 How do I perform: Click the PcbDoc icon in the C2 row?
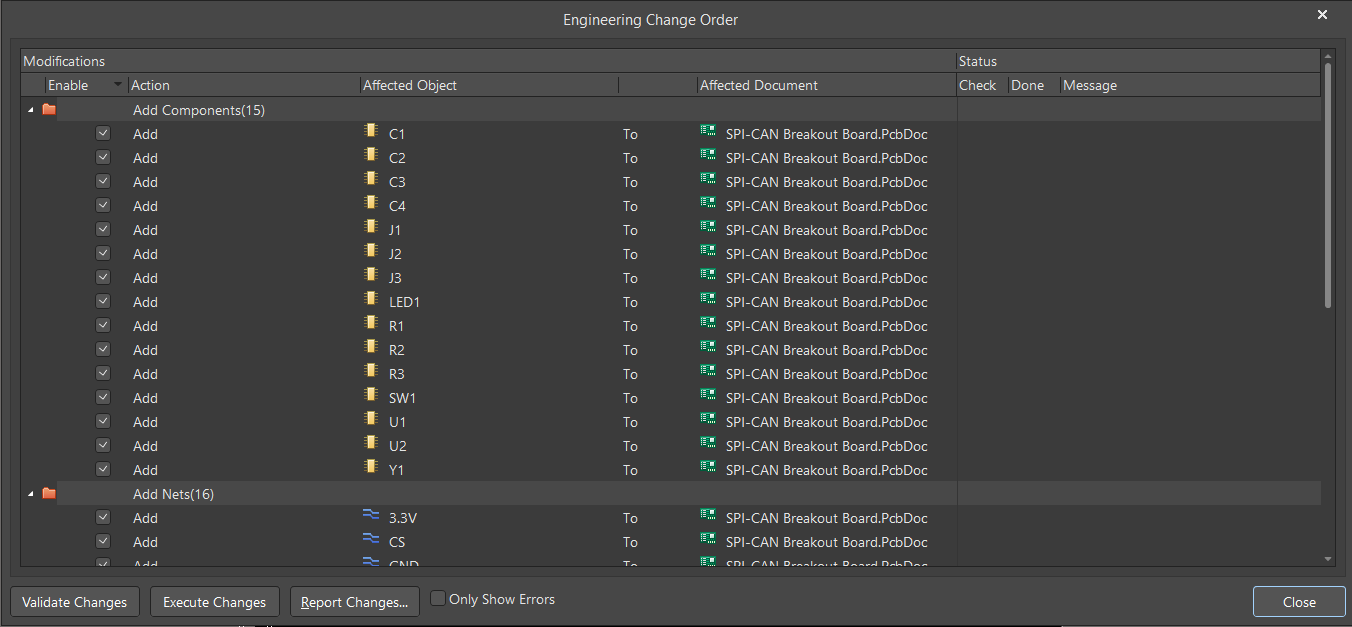pyautogui.click(x=709, y=156)
